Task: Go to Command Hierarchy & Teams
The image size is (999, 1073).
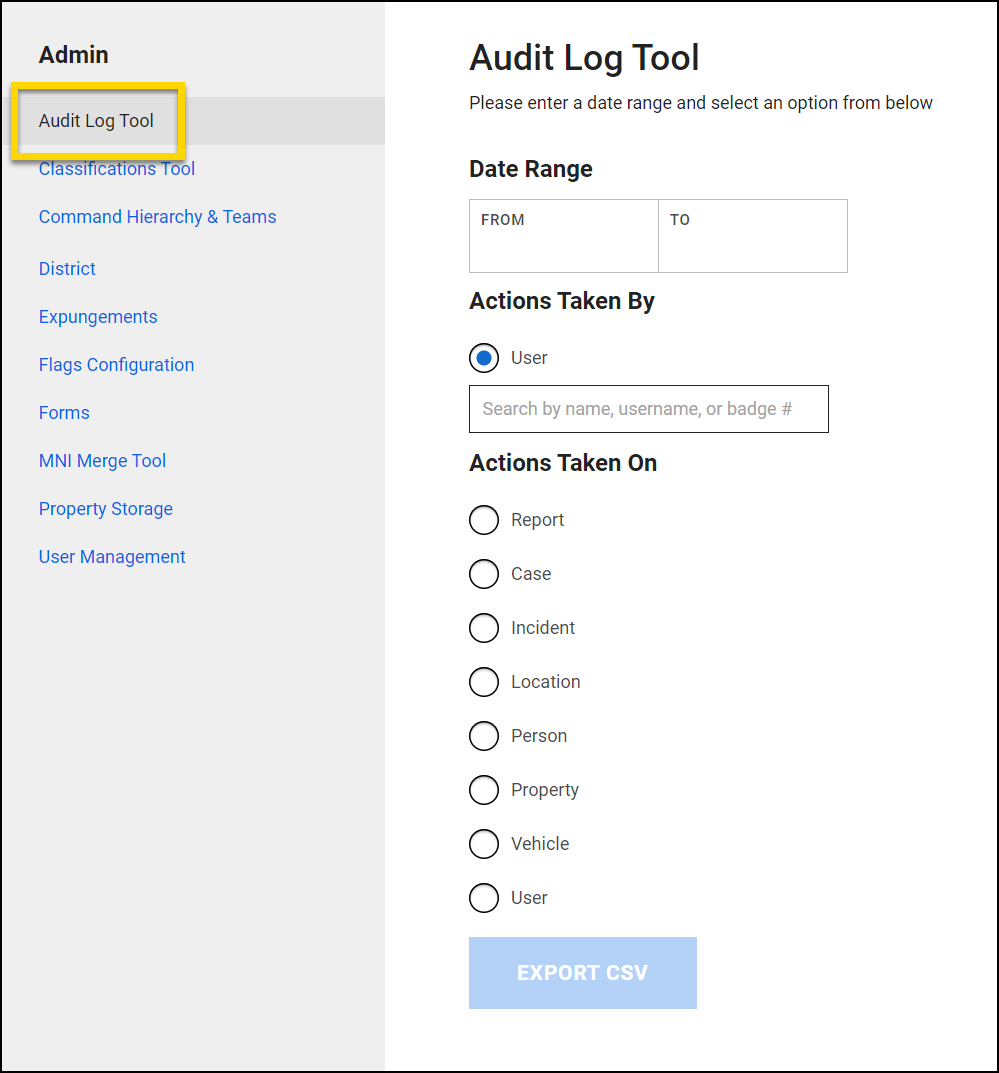Action: point(157,217)
